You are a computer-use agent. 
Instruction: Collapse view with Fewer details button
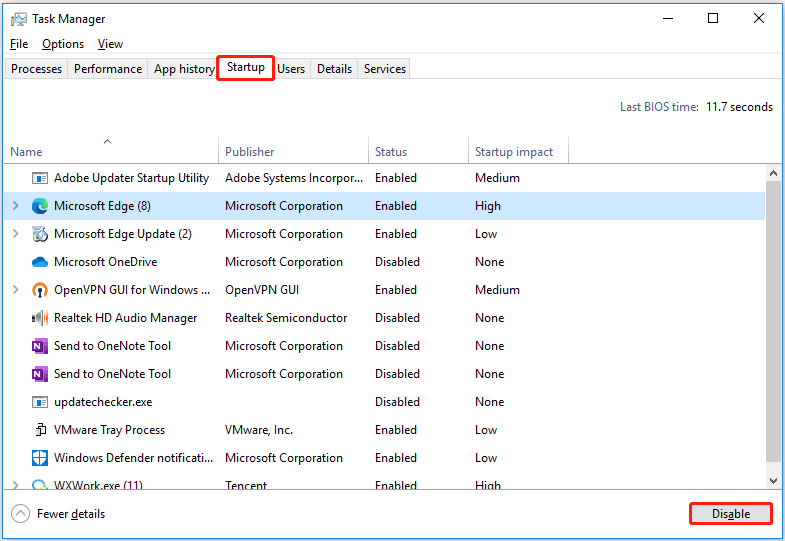(59, 514)
